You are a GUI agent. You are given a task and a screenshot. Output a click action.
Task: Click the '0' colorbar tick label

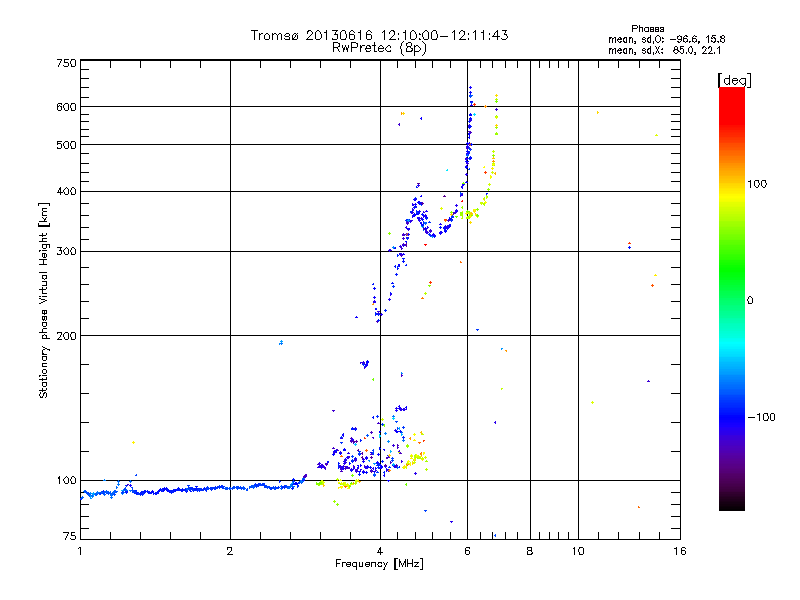pyautogui.click(x=750, y=300)
